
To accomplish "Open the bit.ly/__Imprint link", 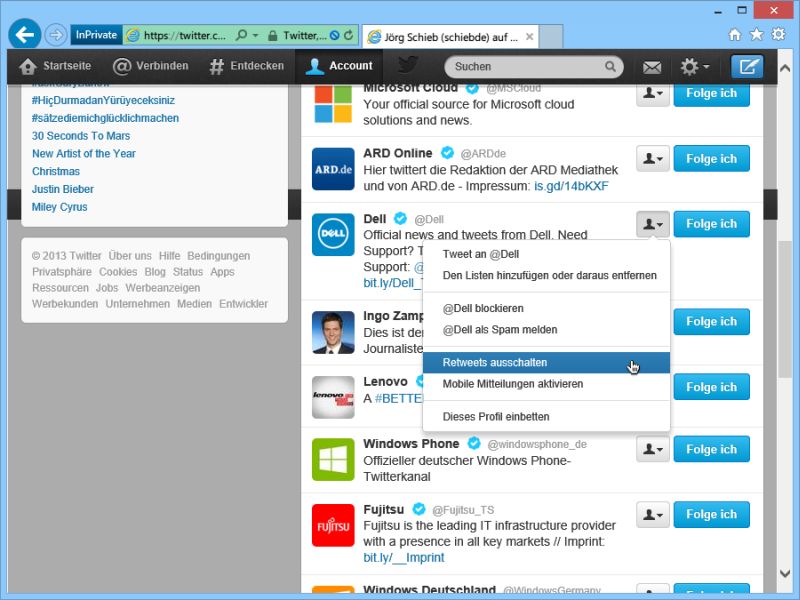I will point(404,558).
